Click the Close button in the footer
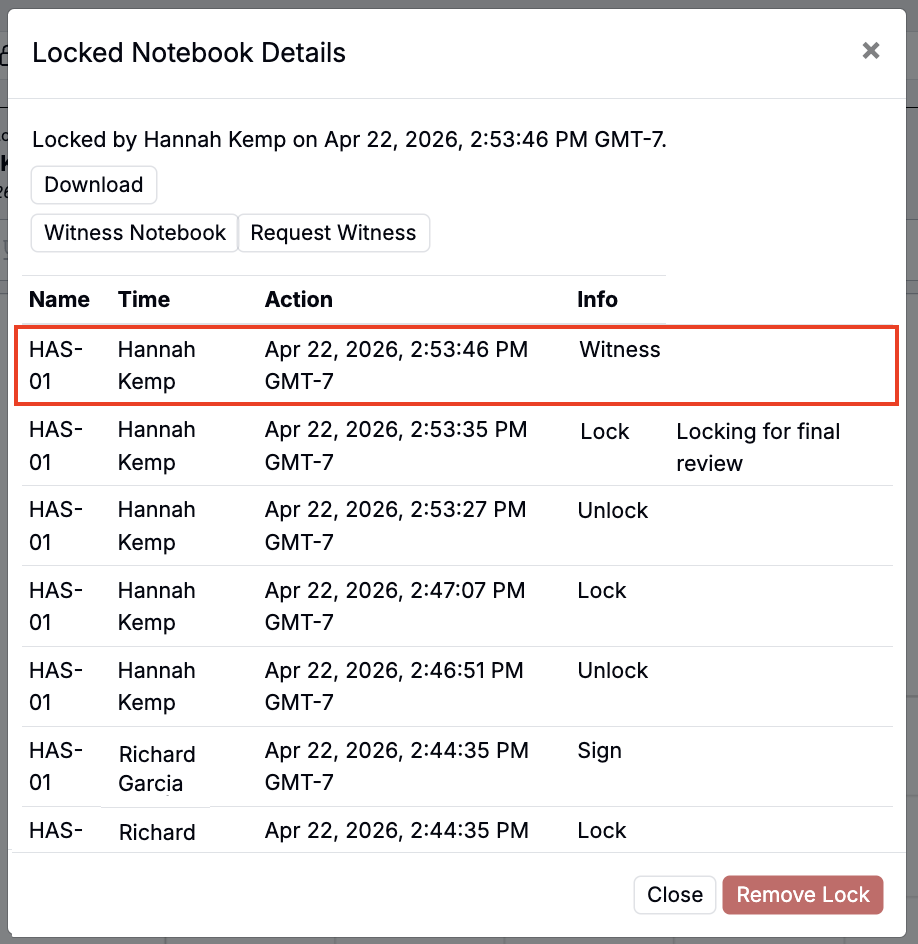This screenshot has height=944, width=918. click(675, 895)
